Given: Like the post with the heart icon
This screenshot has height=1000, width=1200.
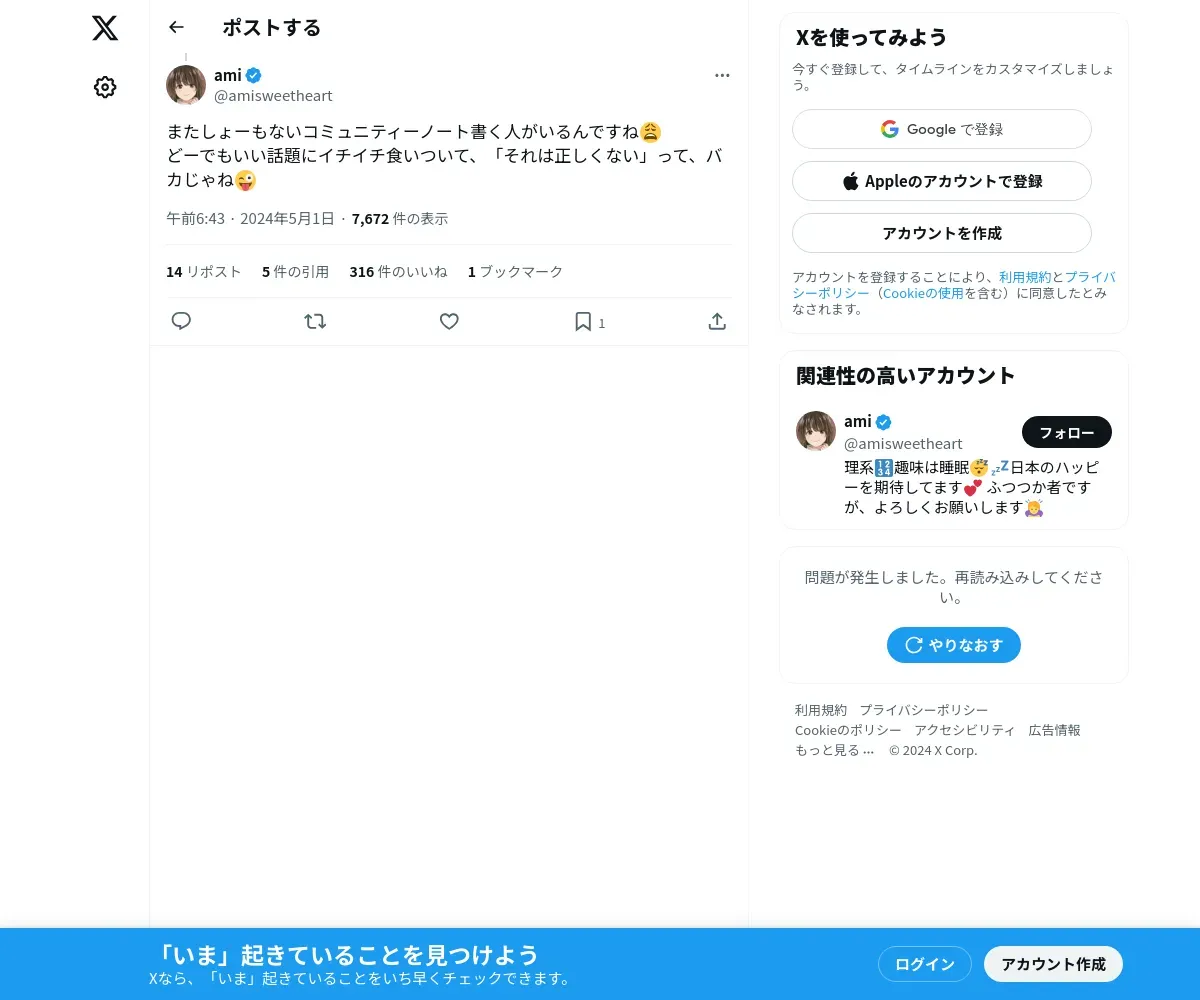Looking at the screenshot, I should [x=449, y=321].
